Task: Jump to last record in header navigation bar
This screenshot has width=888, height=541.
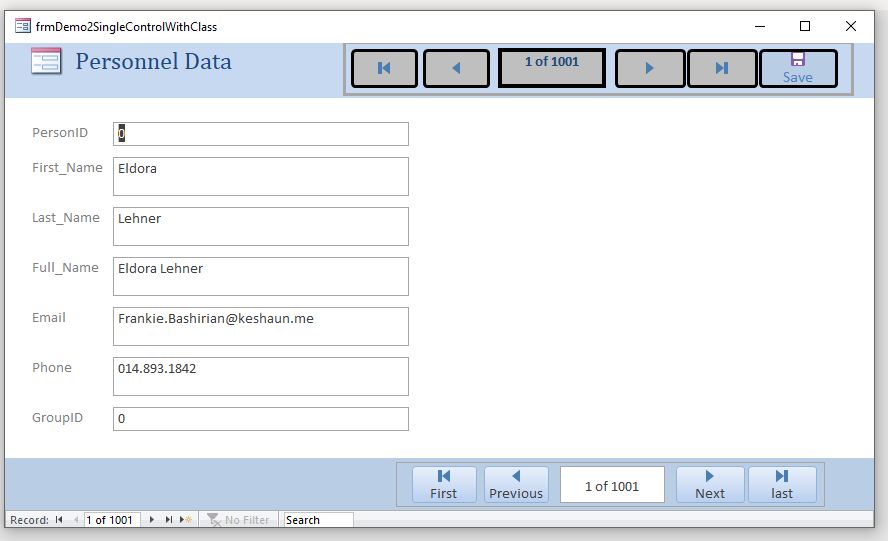Action: [x=722, y=69]
